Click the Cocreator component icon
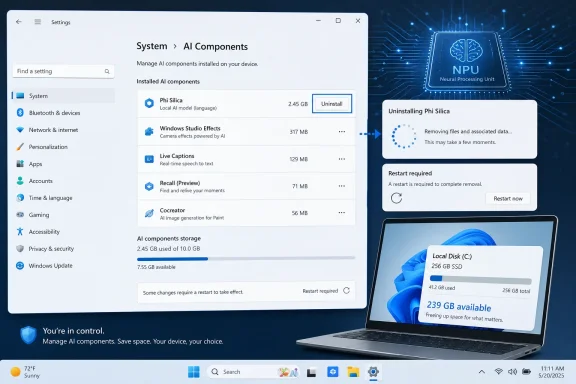The height and width of the screenshot is (384, 576). (x=149, y=213)
